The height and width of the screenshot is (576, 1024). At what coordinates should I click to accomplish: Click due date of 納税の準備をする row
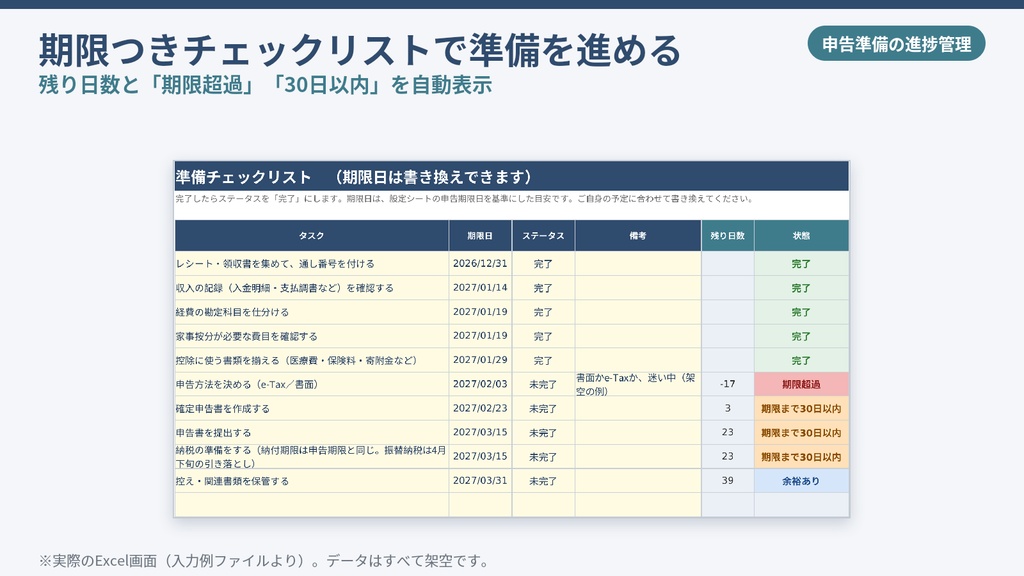480,456
